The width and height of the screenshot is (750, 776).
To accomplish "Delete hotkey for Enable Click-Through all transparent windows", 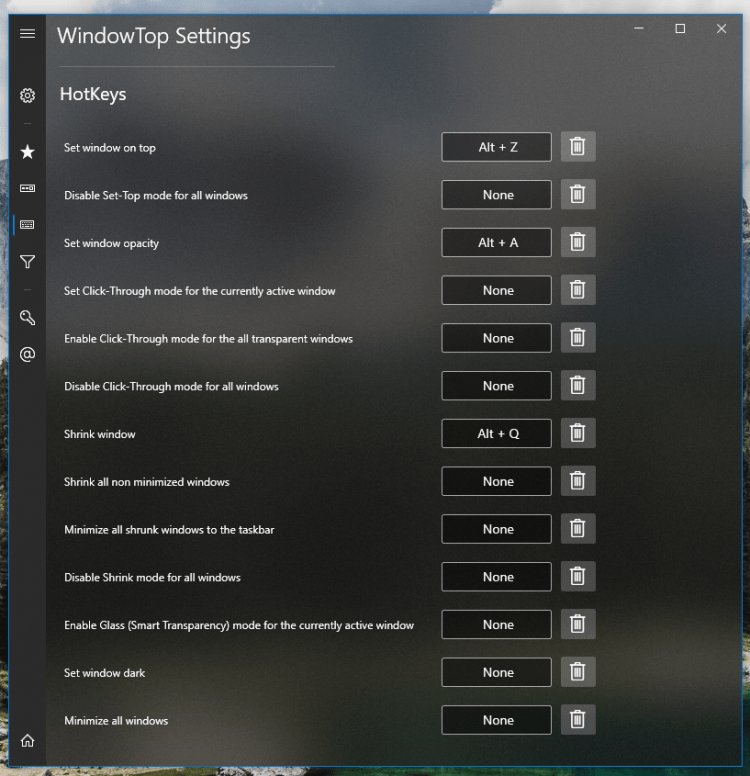I will click(x=578, y=338).
